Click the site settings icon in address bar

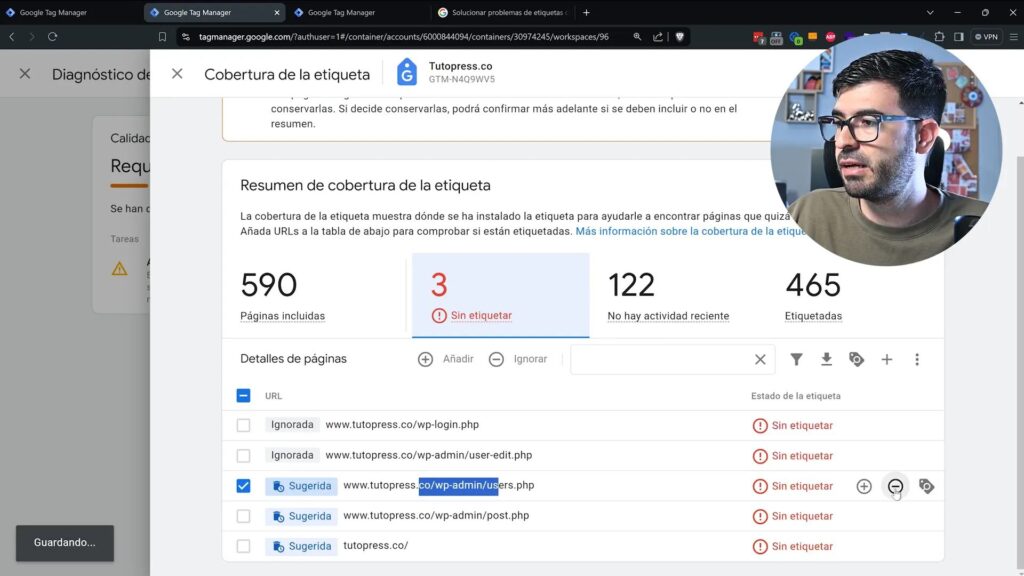(186, 37)
